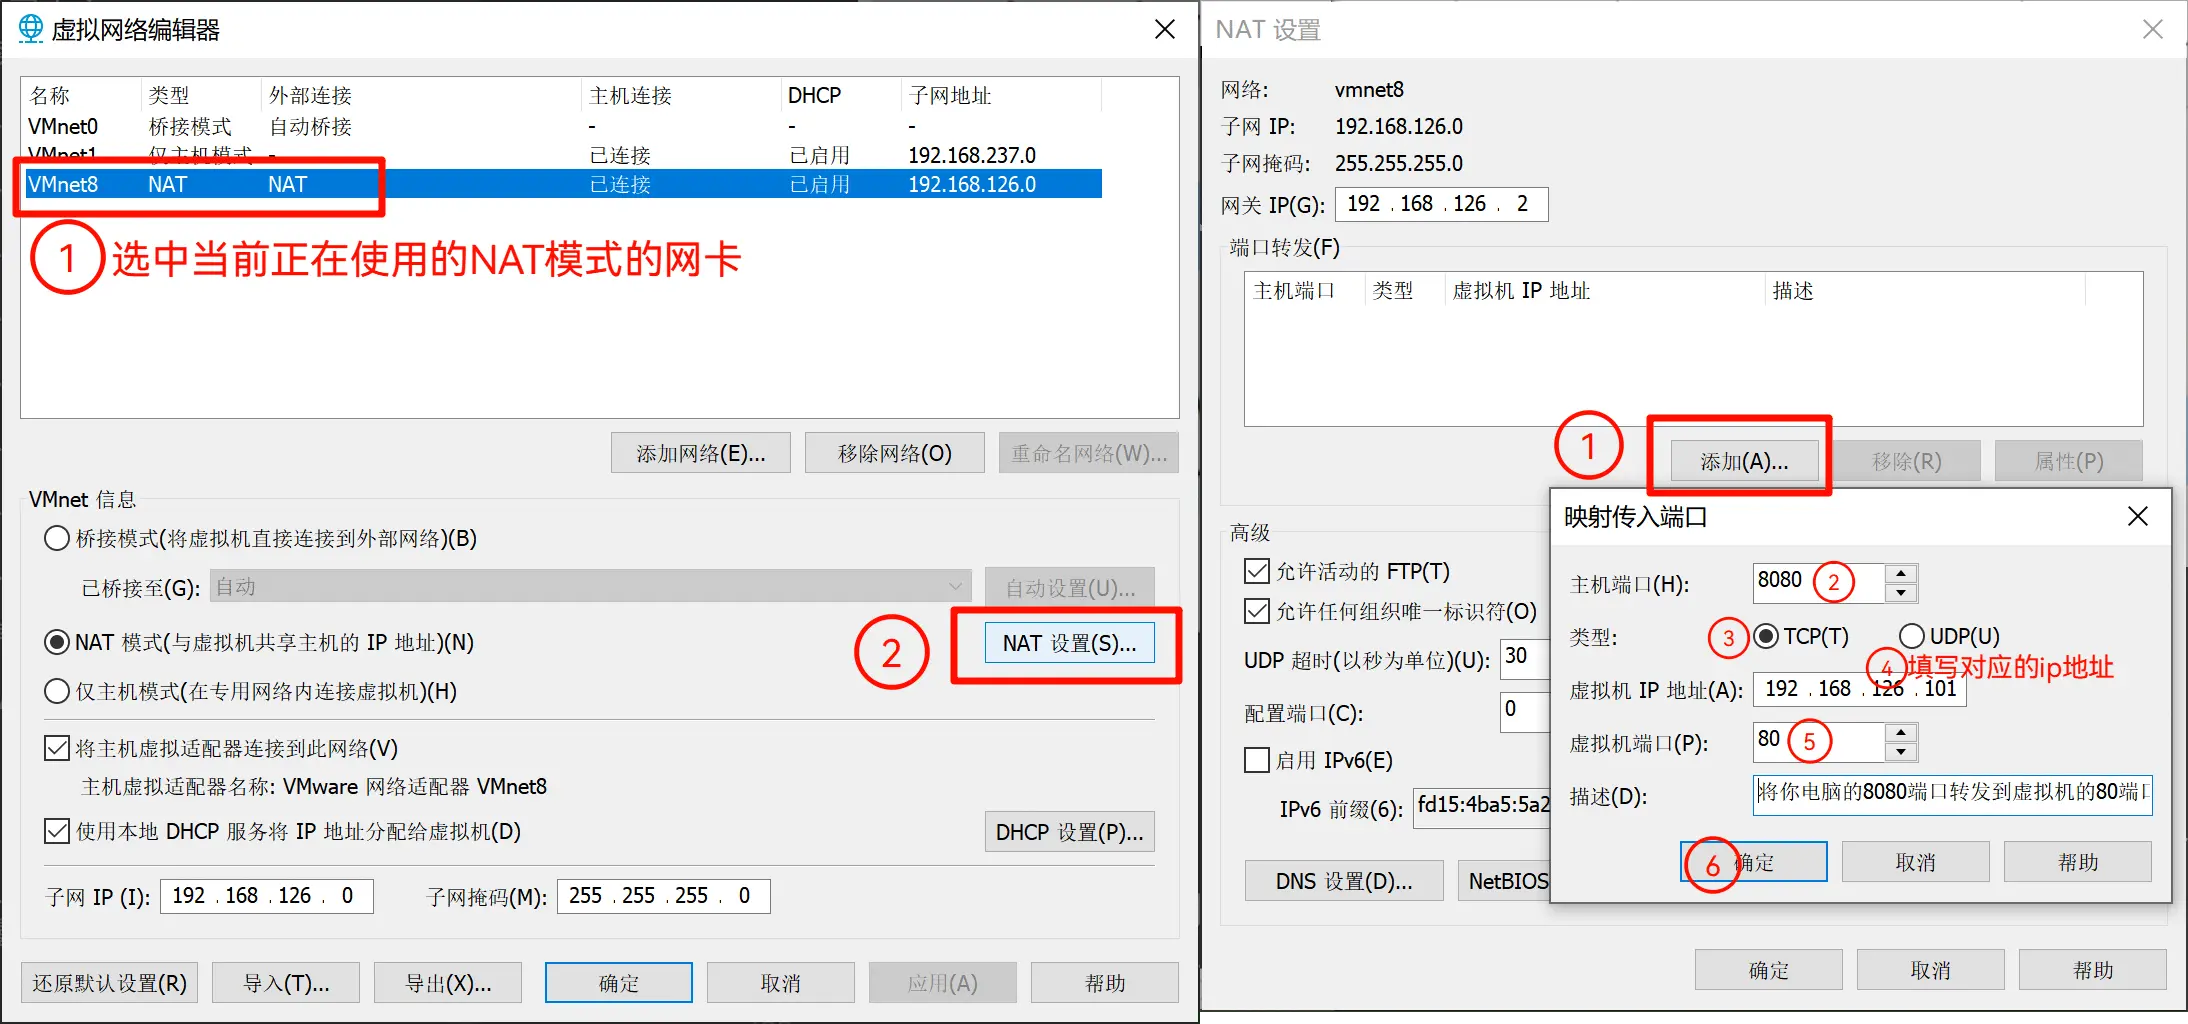Click 主机端口 column header in port forwarding list

pyautogui.click(x=1305, y=290)
